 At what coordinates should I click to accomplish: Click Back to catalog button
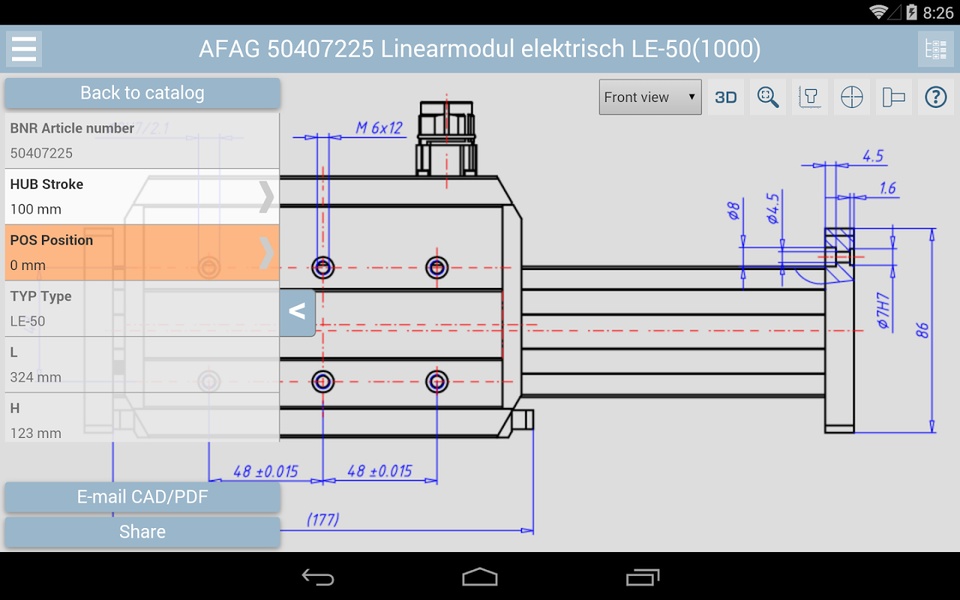pos(142,93)
